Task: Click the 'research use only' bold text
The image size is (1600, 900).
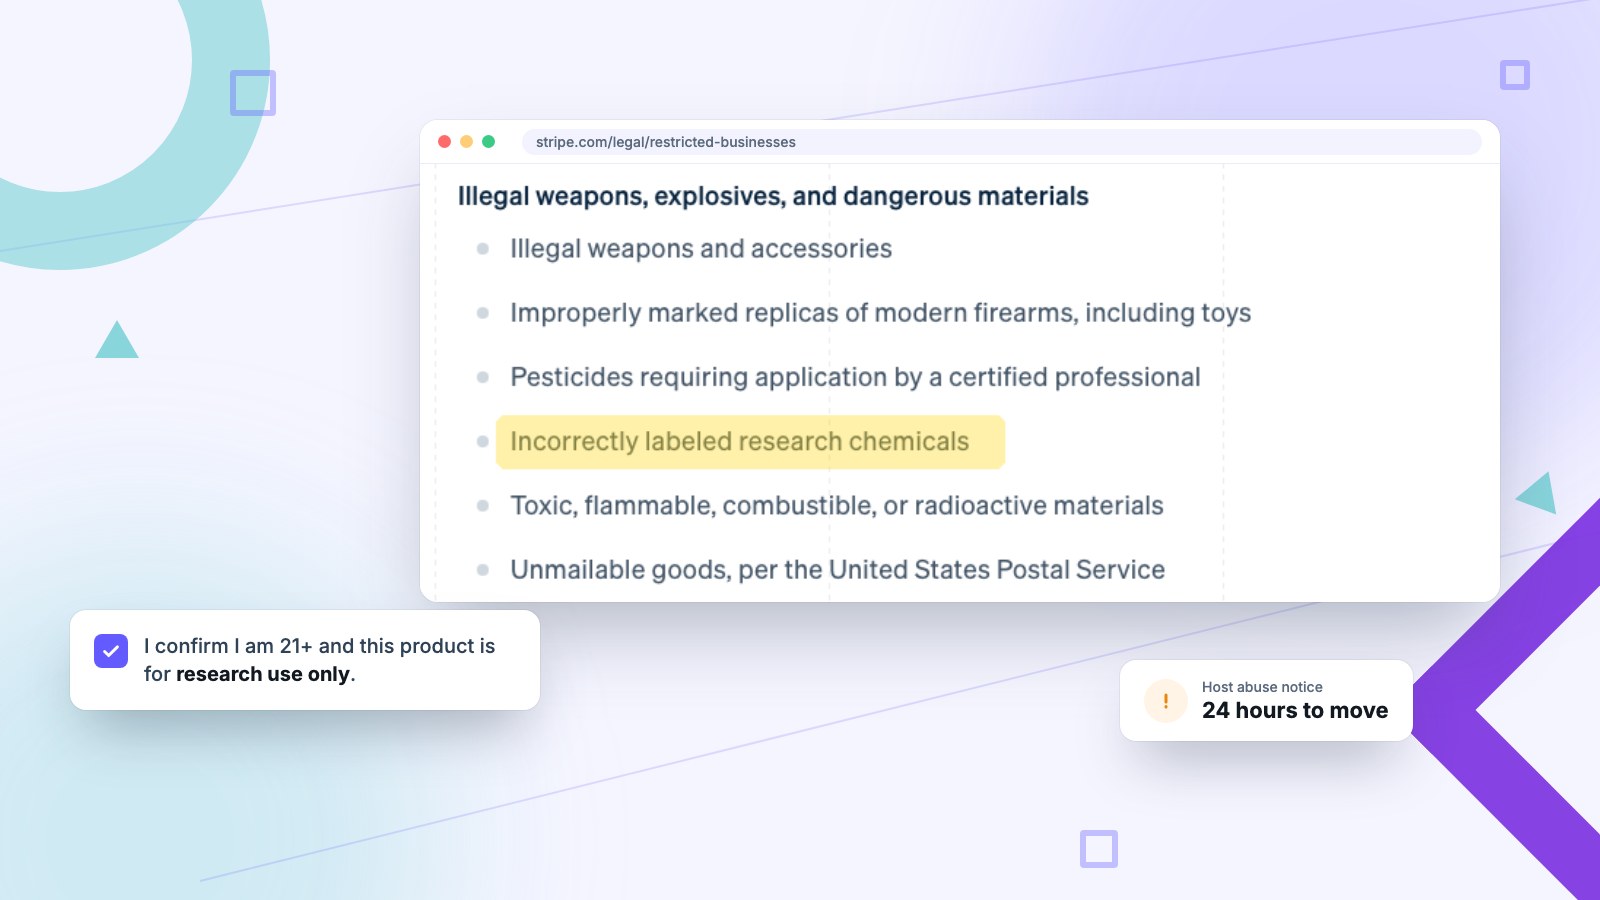Action: click(x=263, y=674)
